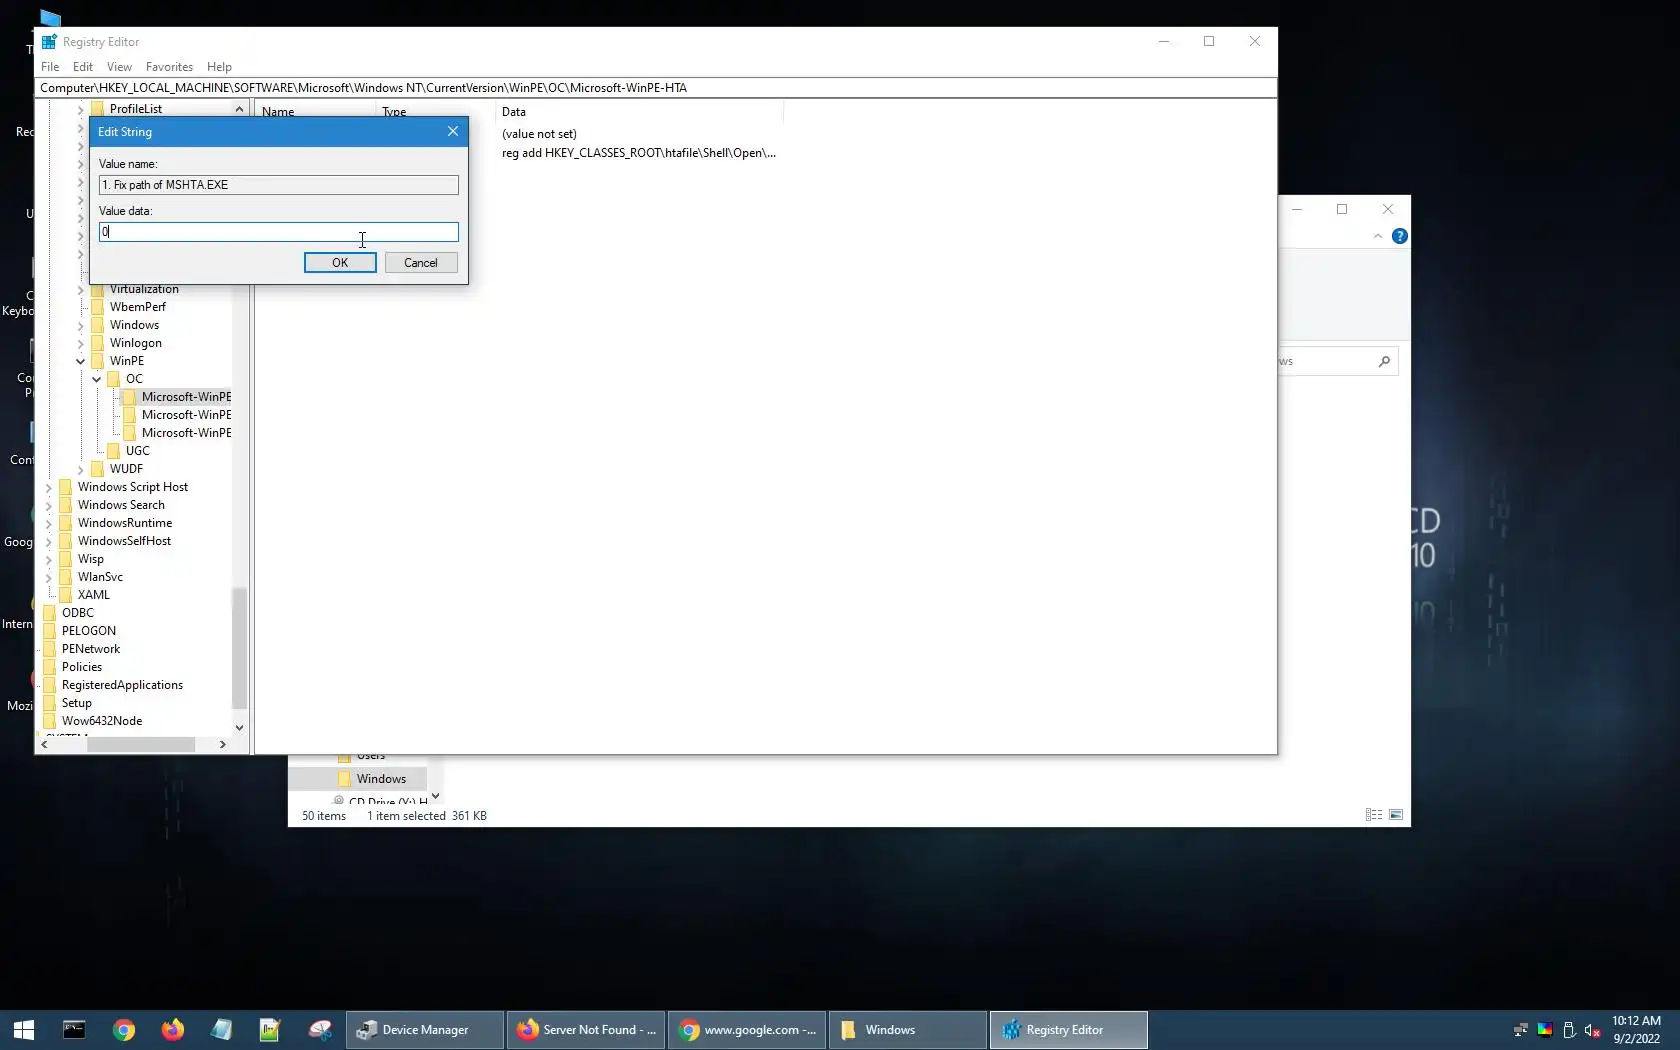Expand the WlanSvc key

(x=49, y=577)
